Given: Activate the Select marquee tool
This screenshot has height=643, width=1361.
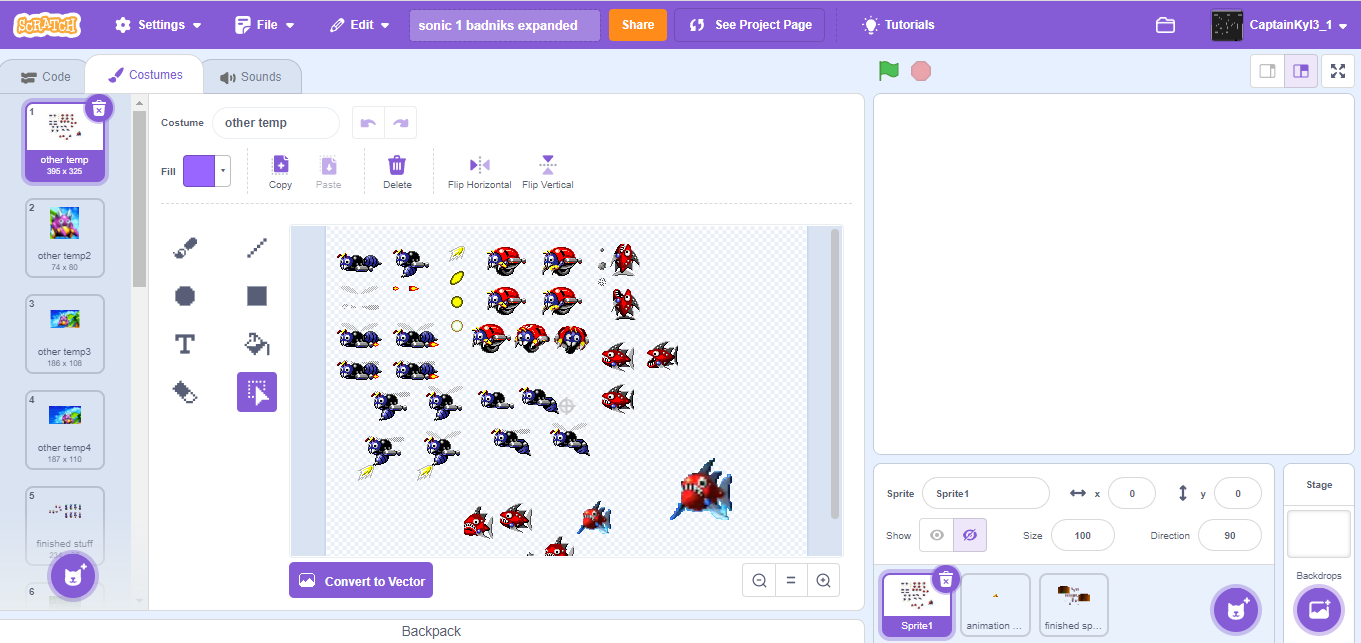Looking at the screenshot, I should 257,392.
